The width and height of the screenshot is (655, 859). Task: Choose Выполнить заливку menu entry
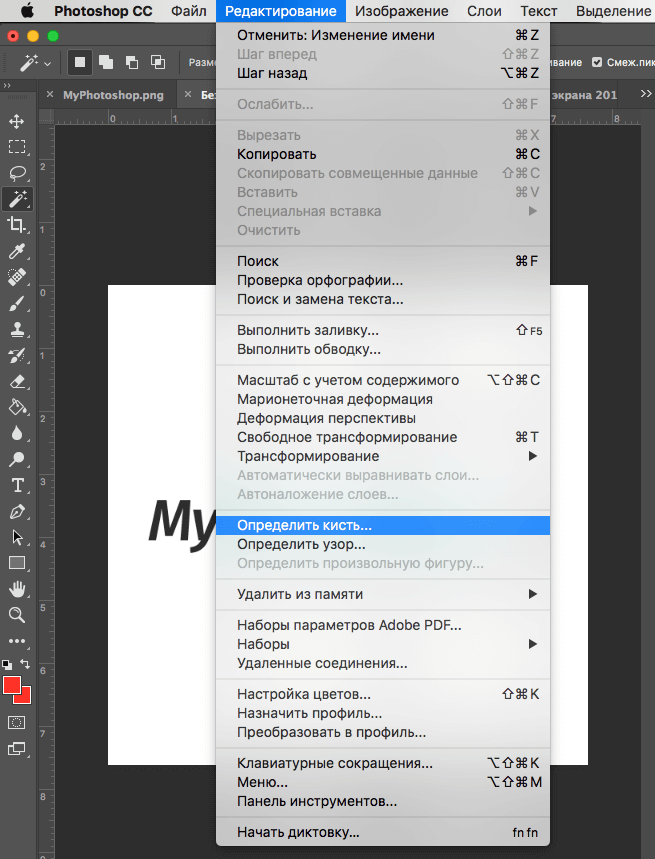[383, 330]
